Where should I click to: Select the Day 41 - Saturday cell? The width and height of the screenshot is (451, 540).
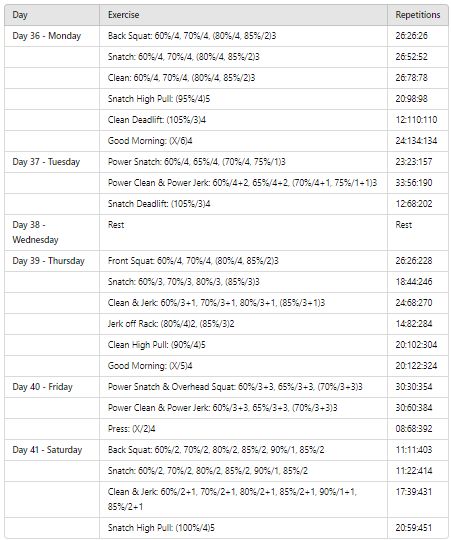(52, 450)
